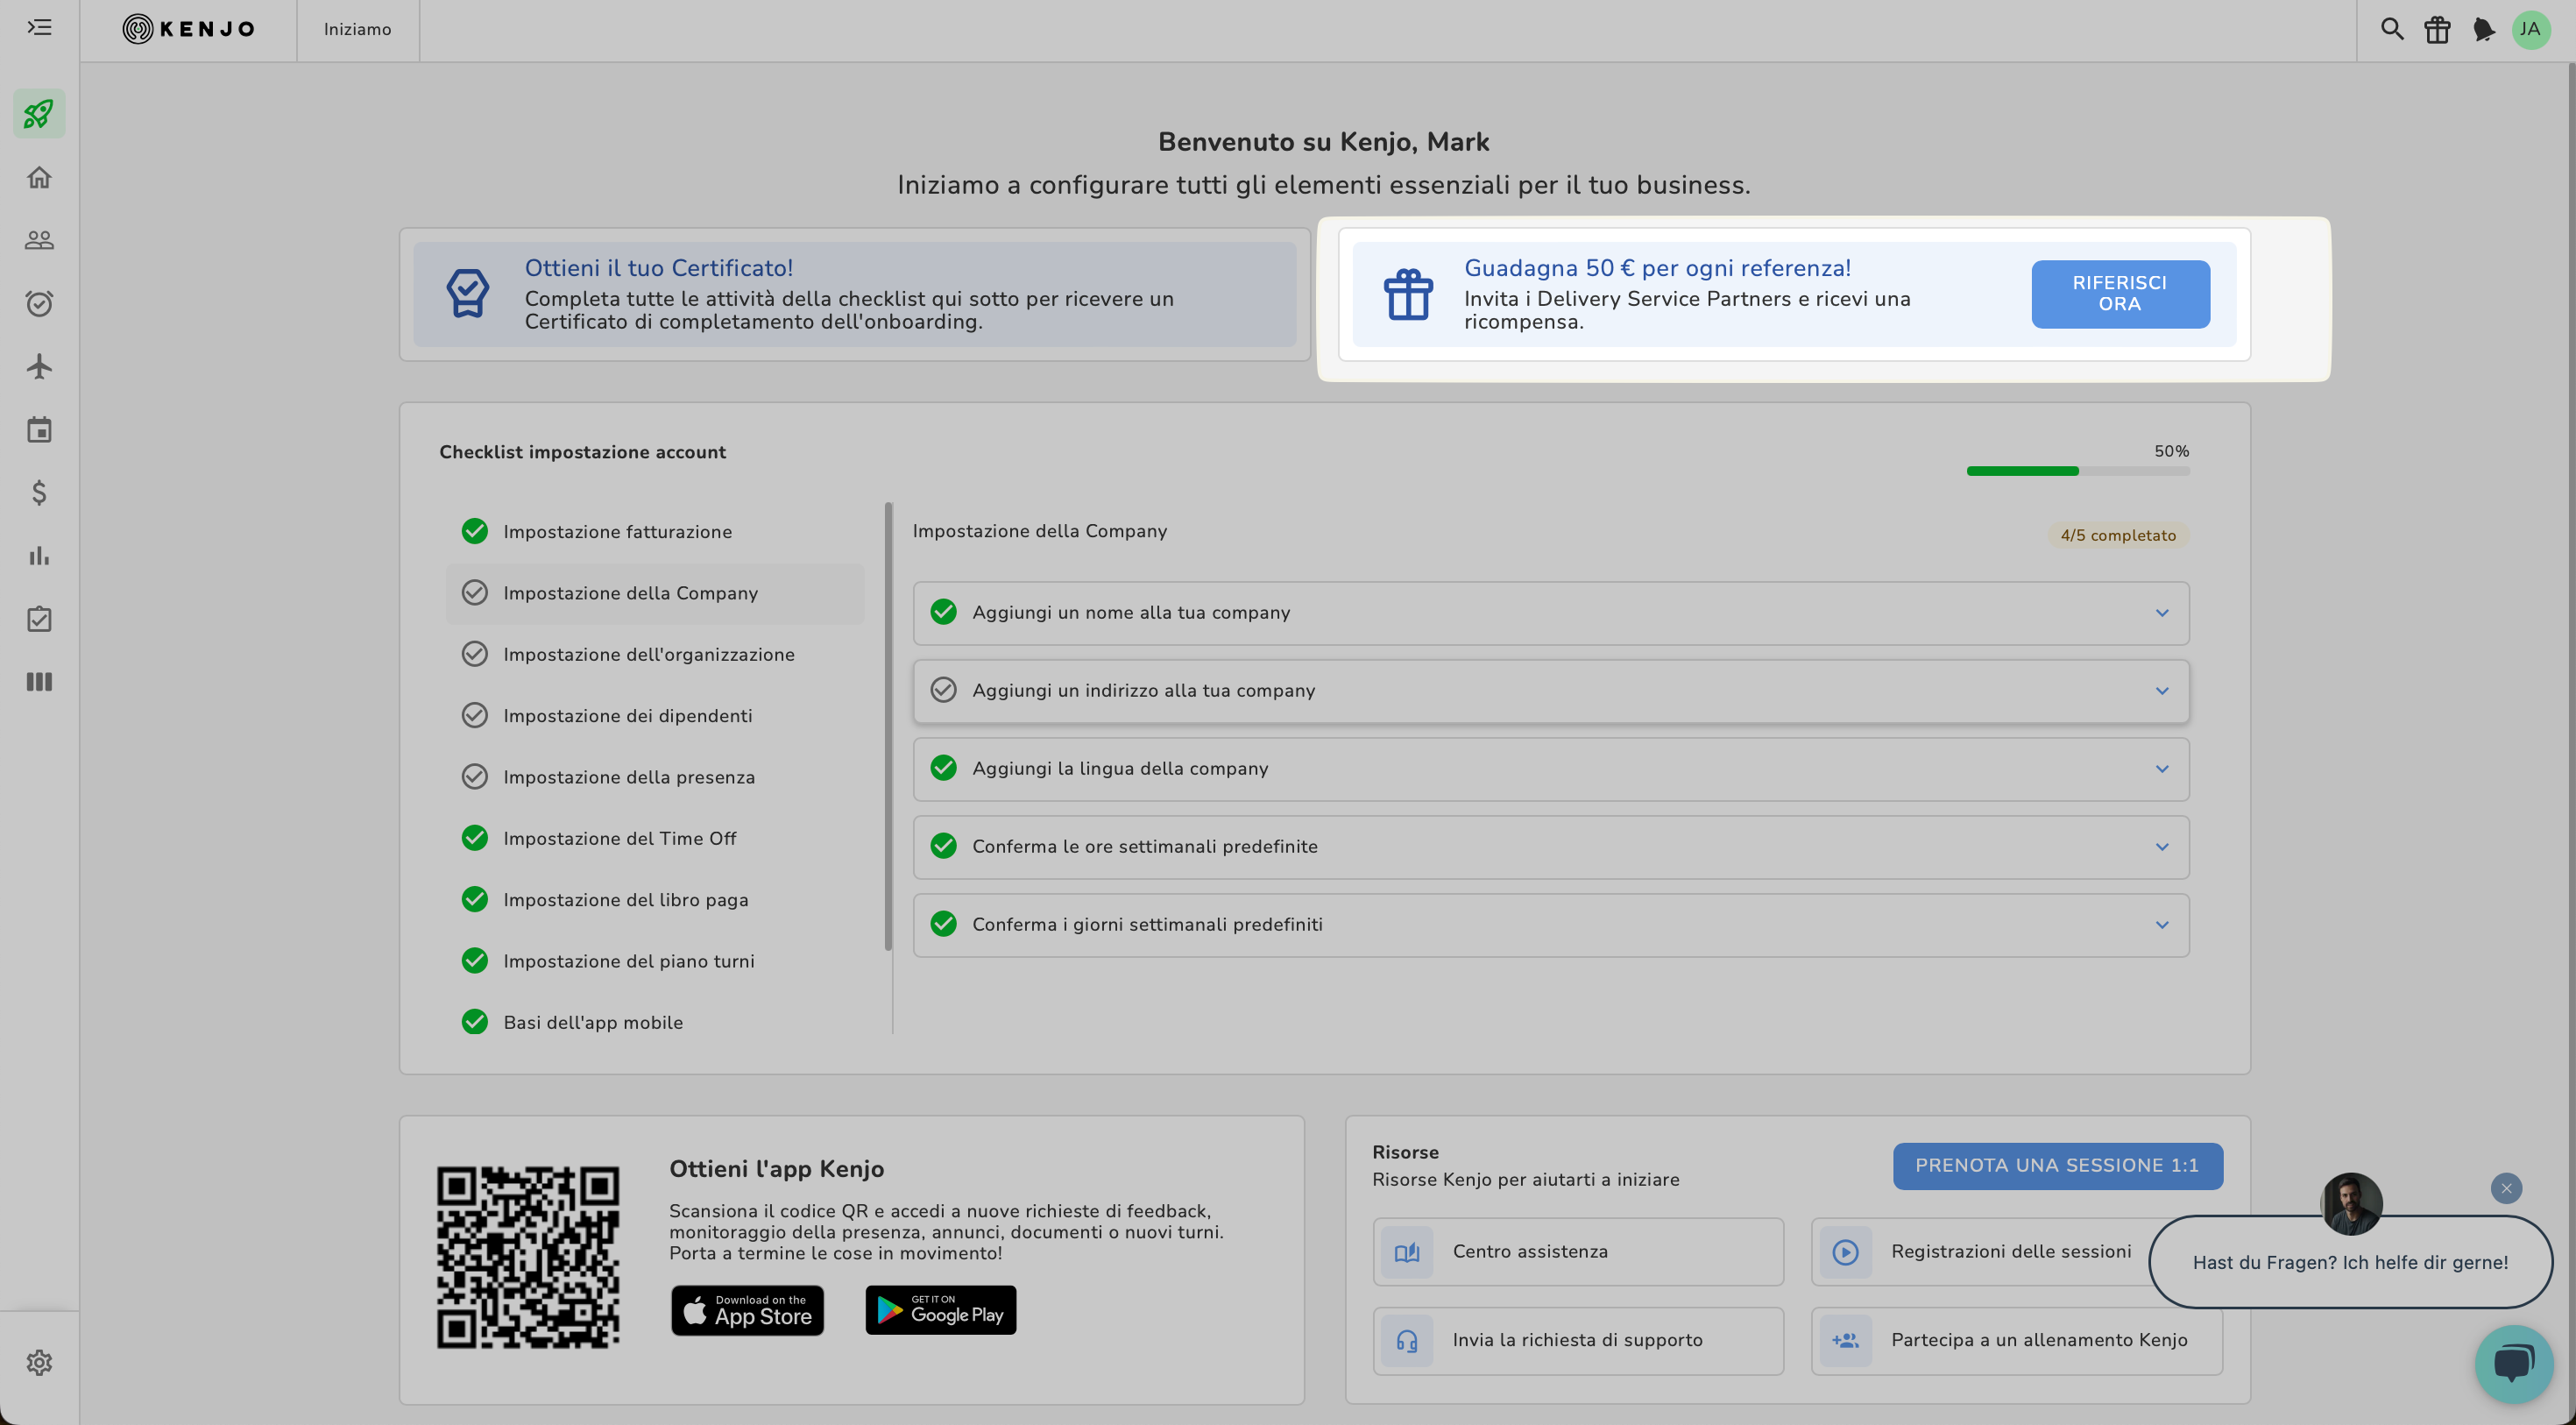Click the 'Impostazione dell'organizzazione' check circle

474,654
